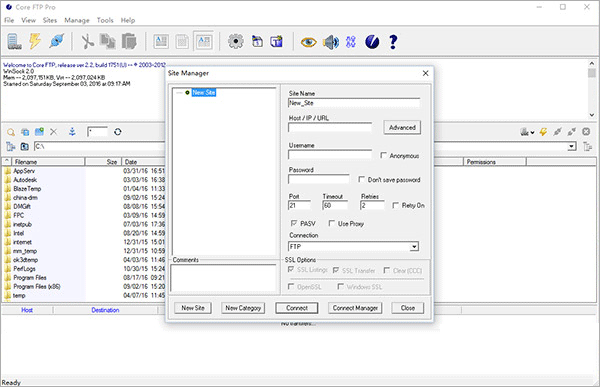
Task: Check Don't save password
Action: (x=361, y=179)
